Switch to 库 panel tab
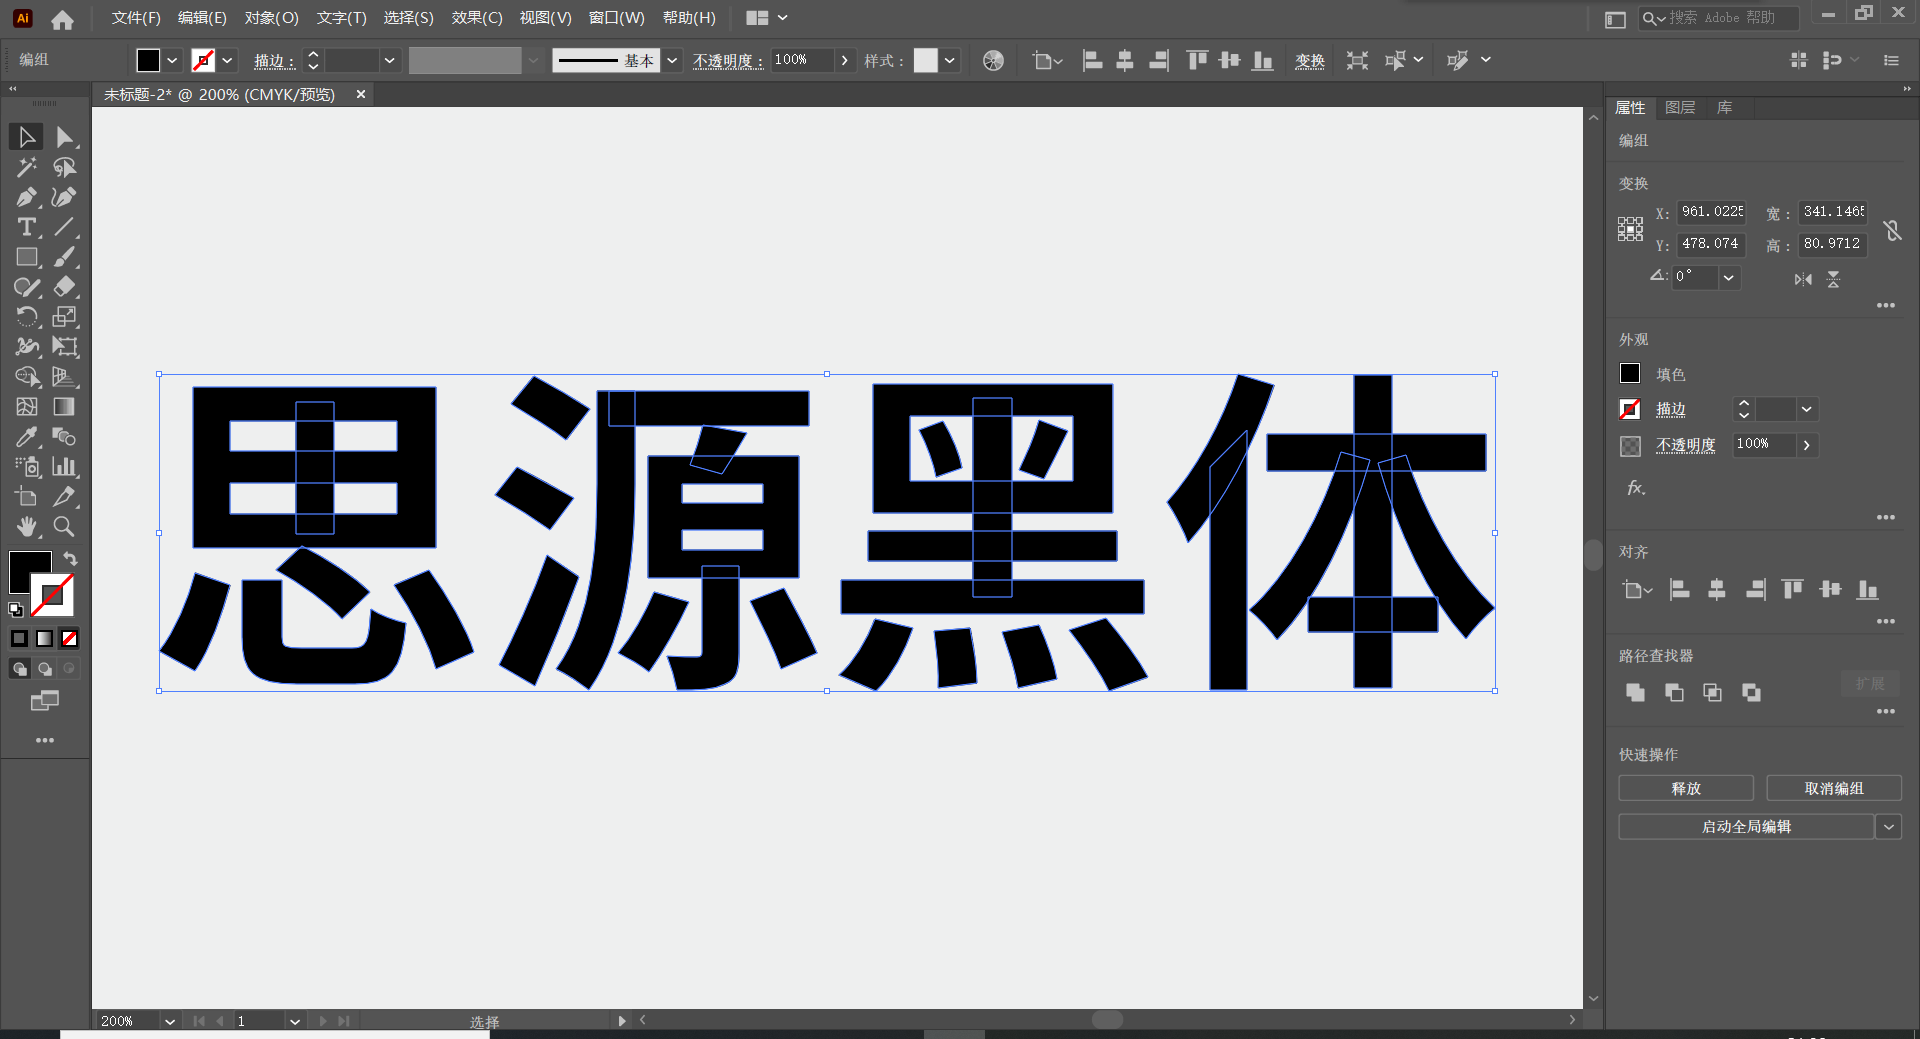Image resolution: width=1920 pixels, height=1039 pixels. pos(1724,107)
